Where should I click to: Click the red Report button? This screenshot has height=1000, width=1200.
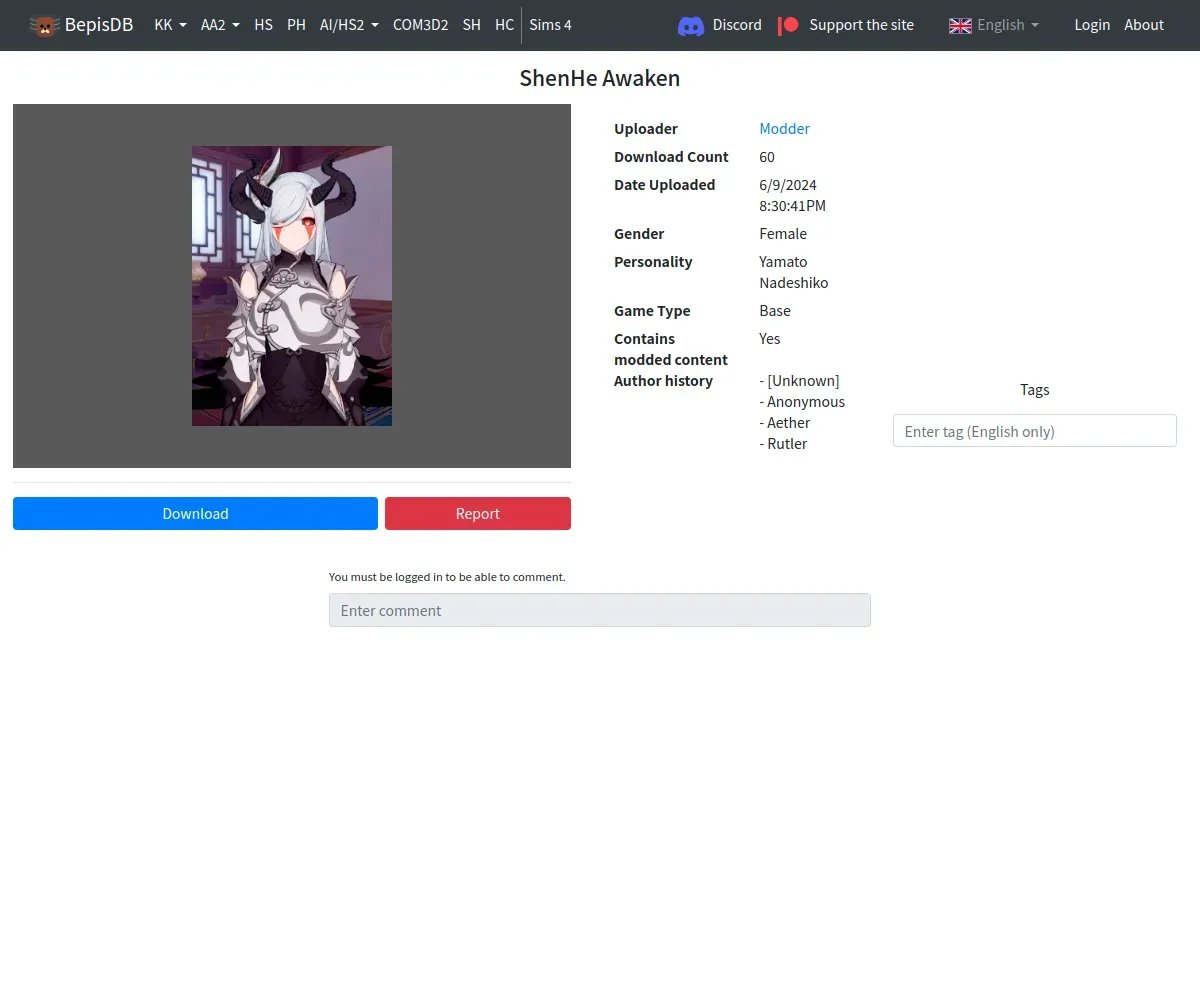[478, 513]
